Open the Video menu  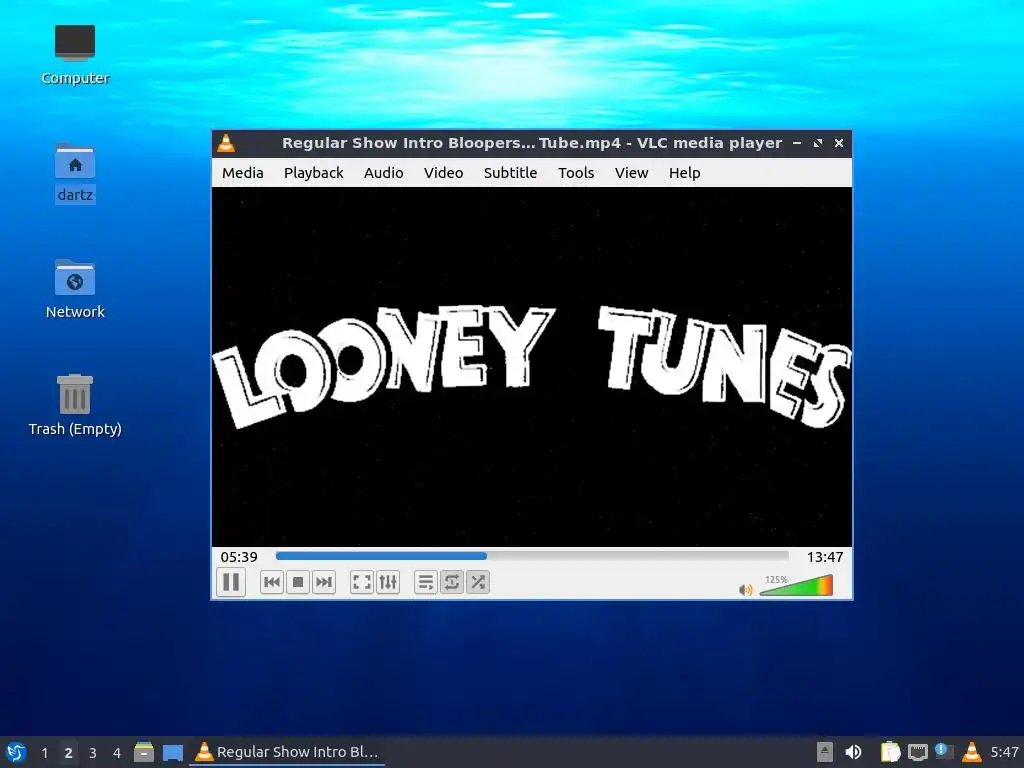click(x=443, y=173)
